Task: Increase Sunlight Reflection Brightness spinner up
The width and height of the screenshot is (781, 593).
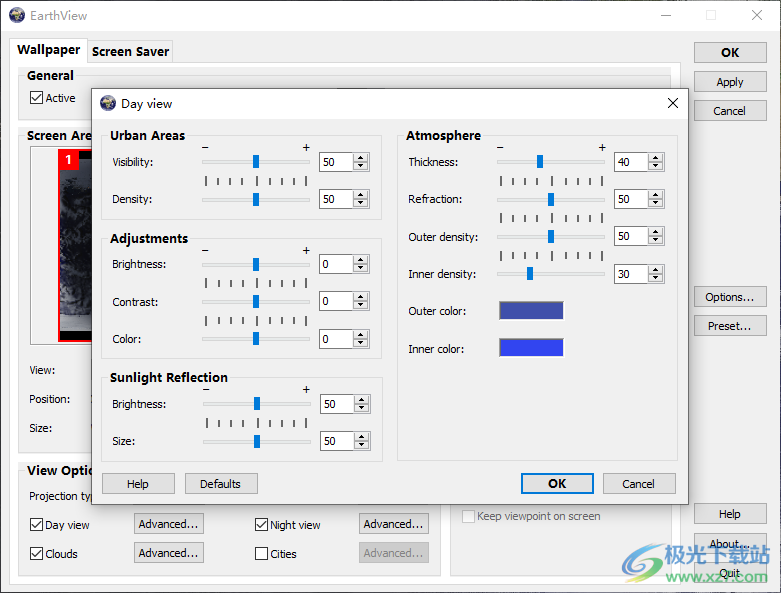Action: click(x=362, y=400)
